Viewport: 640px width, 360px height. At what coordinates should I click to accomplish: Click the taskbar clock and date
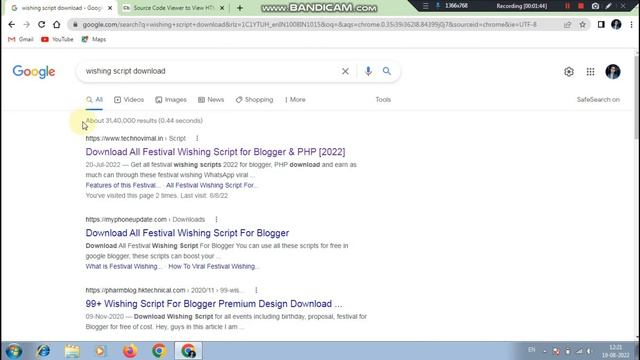[616, 351]
